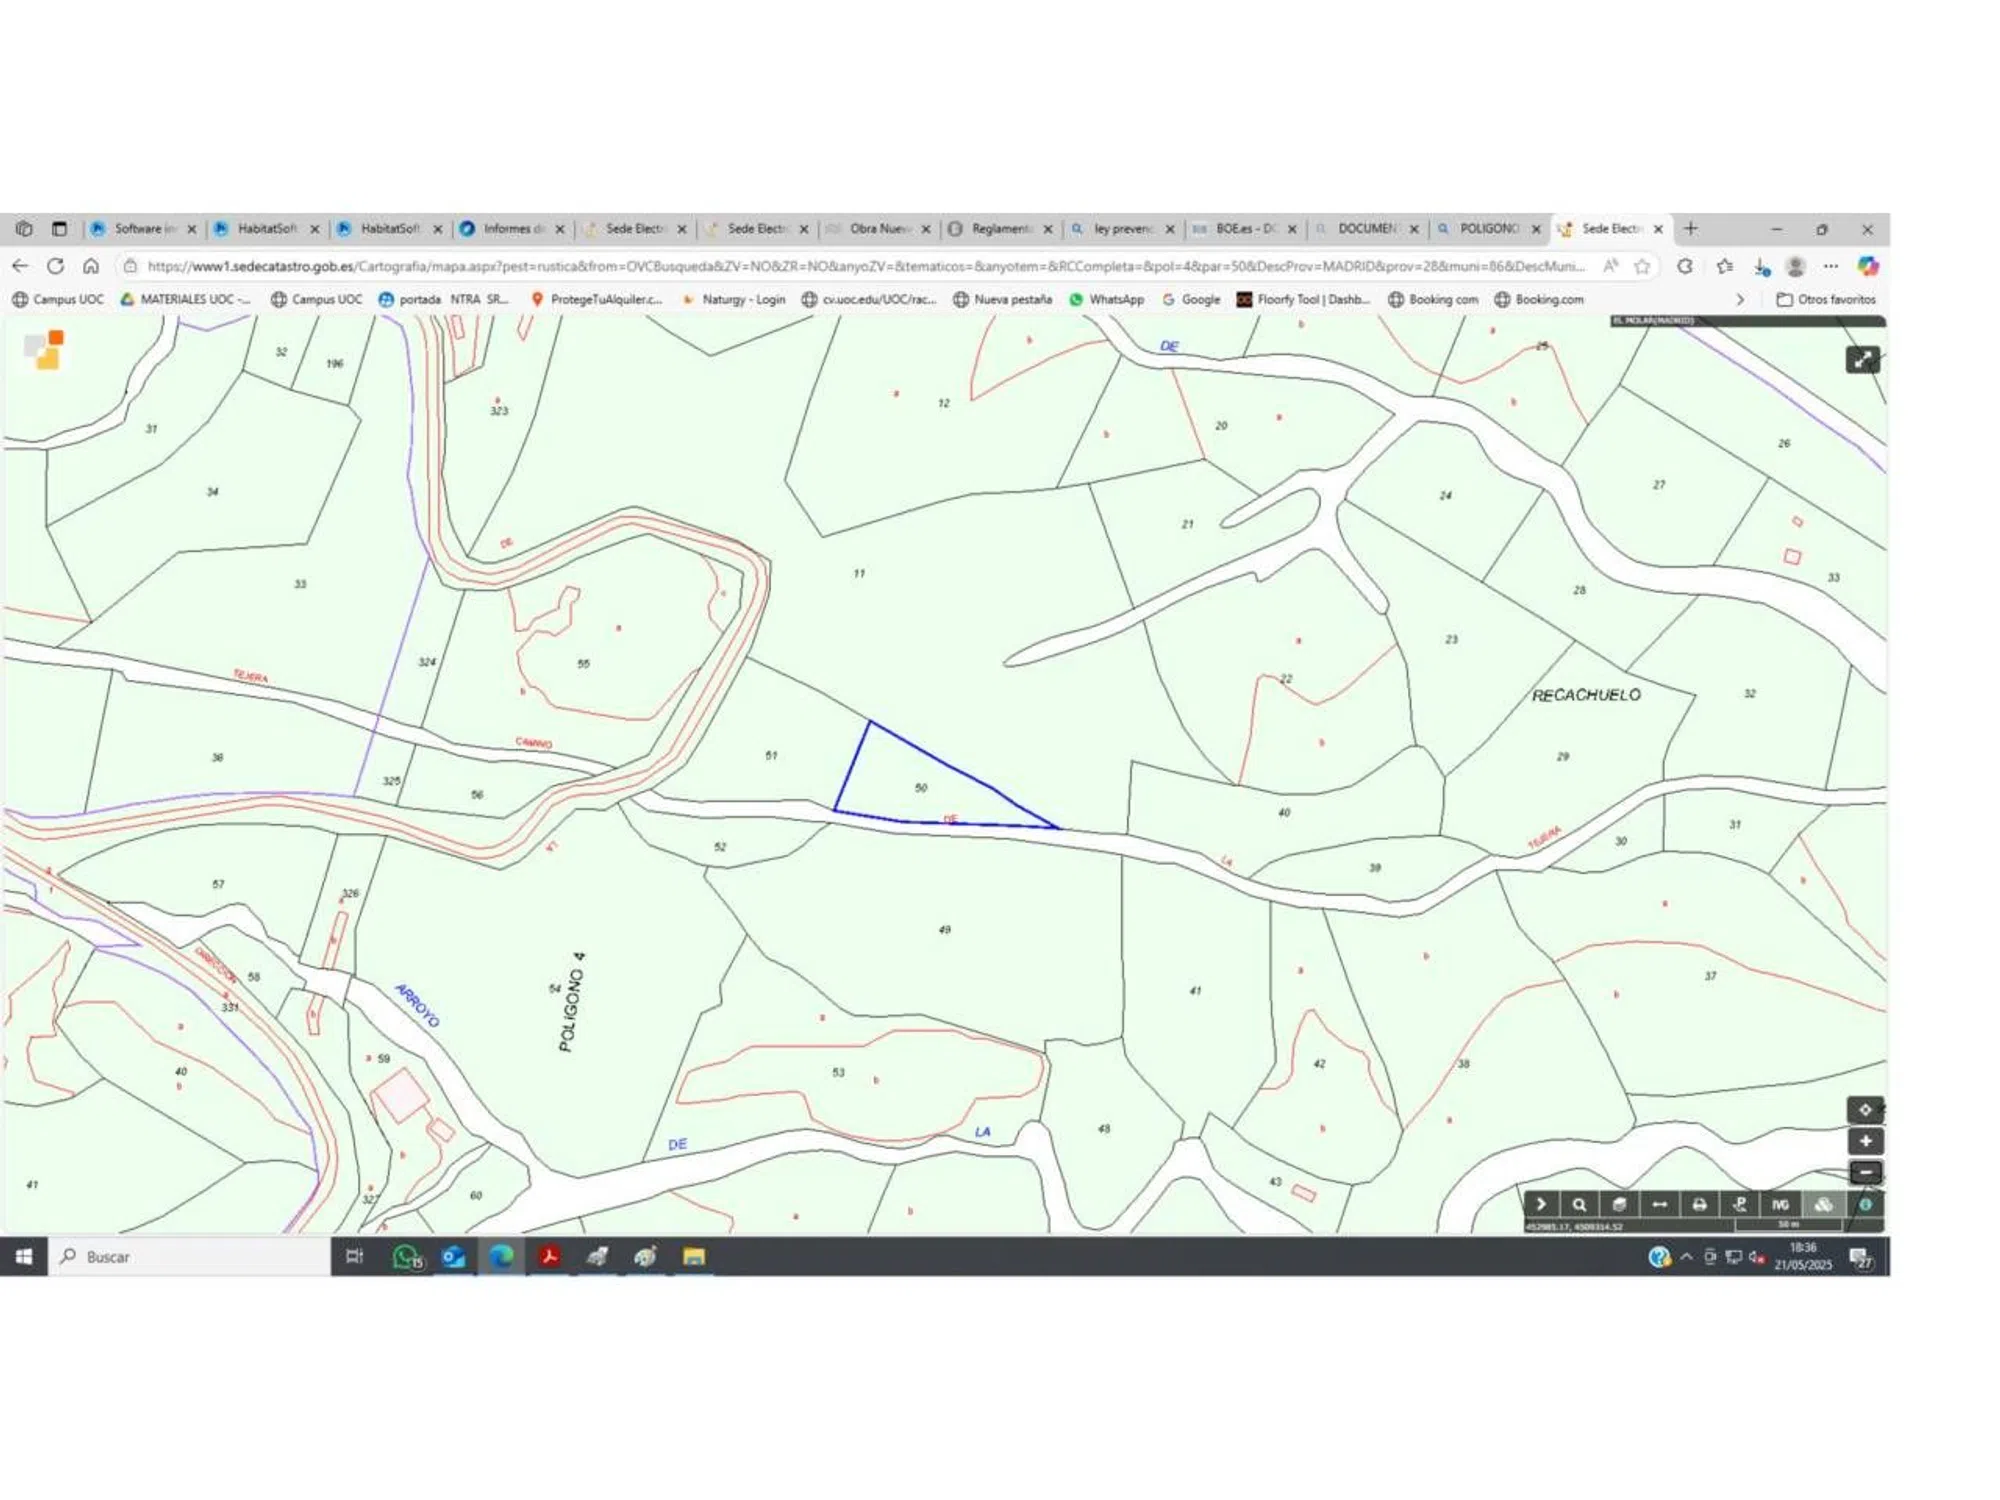Toggle the IVG tool in map toolbar
2000x1500 pixels.
coord(1781,1205)
